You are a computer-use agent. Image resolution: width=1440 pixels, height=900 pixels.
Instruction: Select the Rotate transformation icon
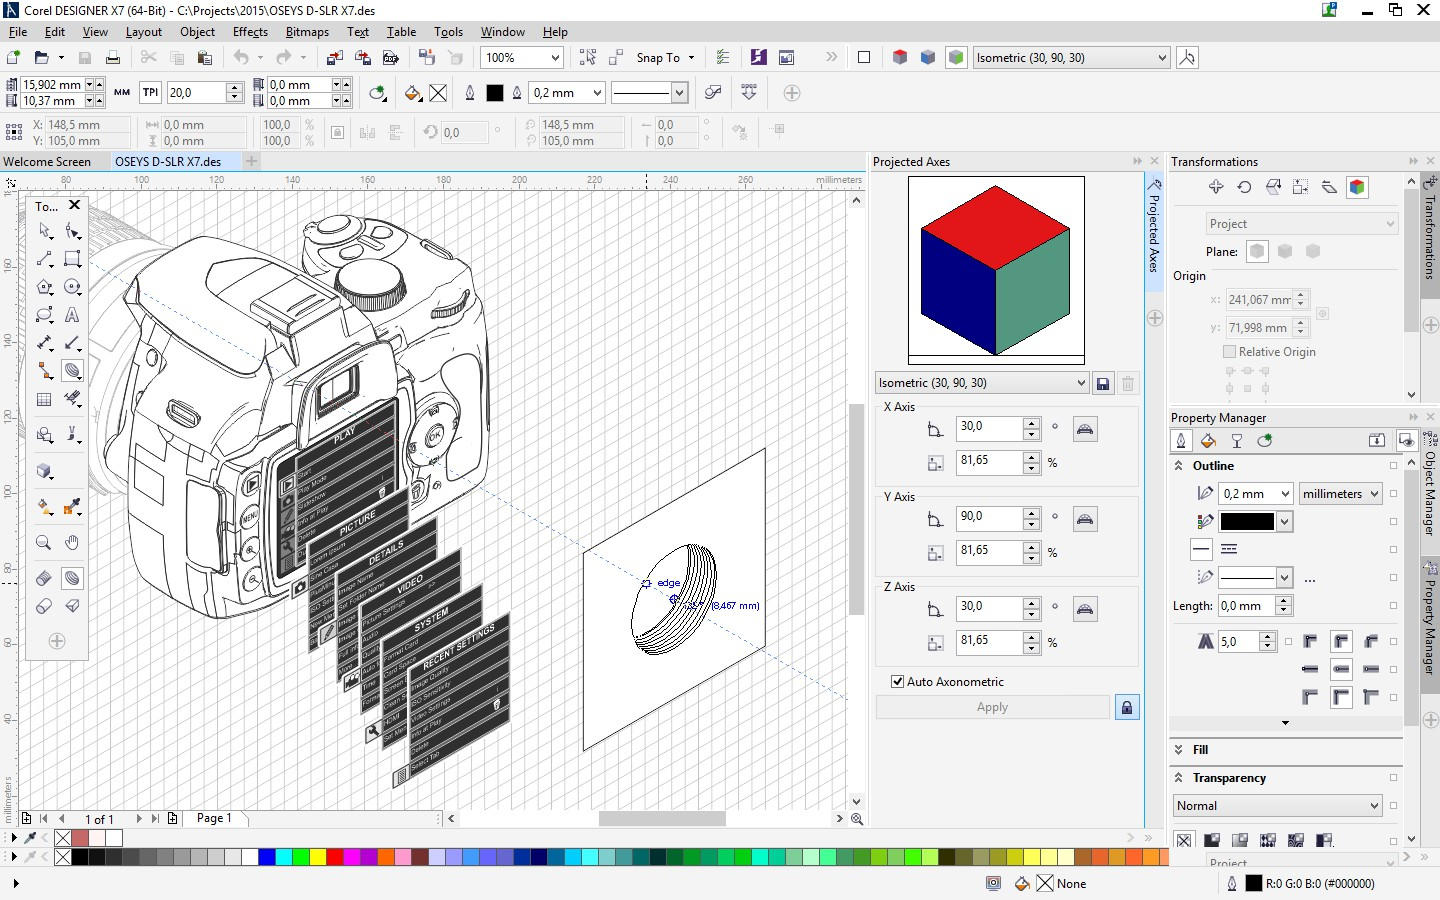coord(1244,187)
